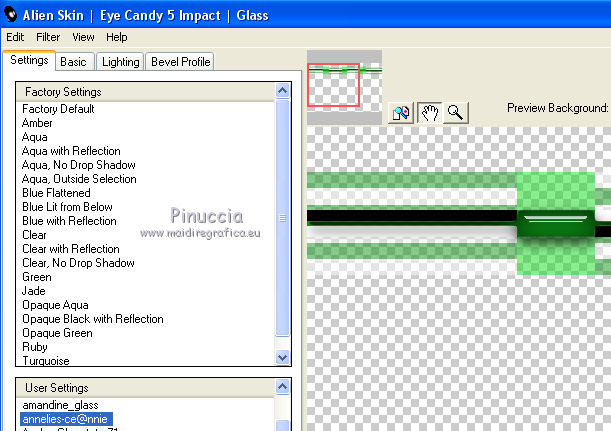Screen dimensions: 611x431
Task: Select the Turquoise preset
Action: click(x=46, y=360)
